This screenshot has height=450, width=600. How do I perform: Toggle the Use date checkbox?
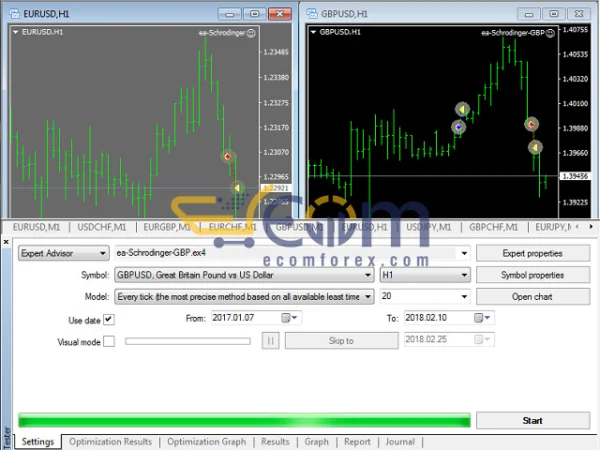[x=109, y=320]
